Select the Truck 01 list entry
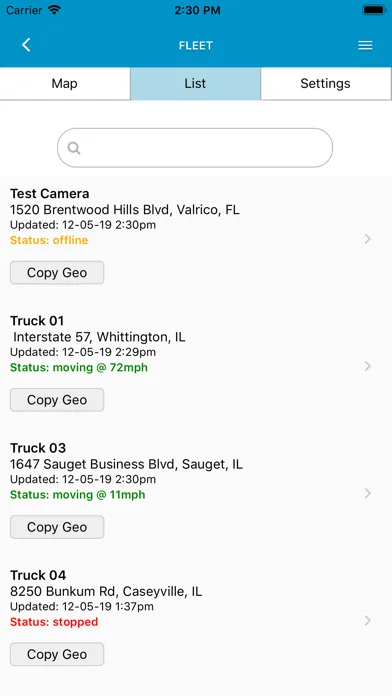This screenshot has width=392, height=696. coord(196,344)
